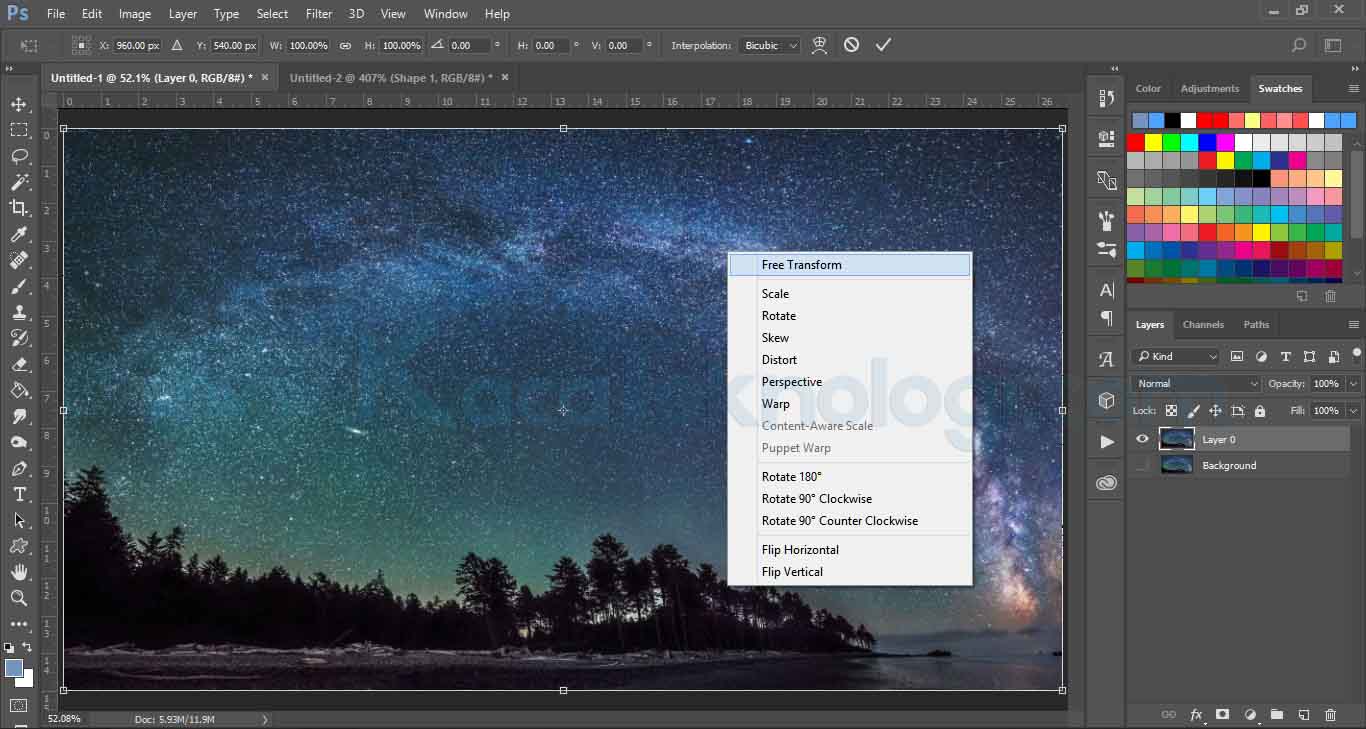Select the Magic Wand tool
Image resolution: width=1366 pixels, height=729 pixels.
[19, 182]
